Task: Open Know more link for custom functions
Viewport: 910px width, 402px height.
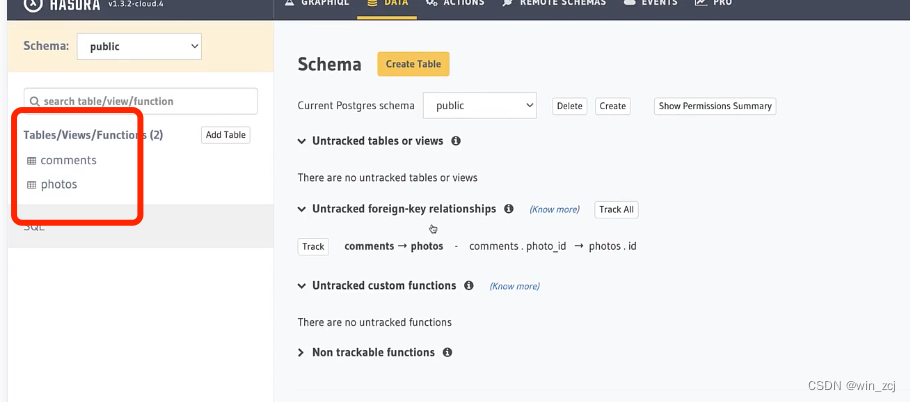Action: coord(514,287)
